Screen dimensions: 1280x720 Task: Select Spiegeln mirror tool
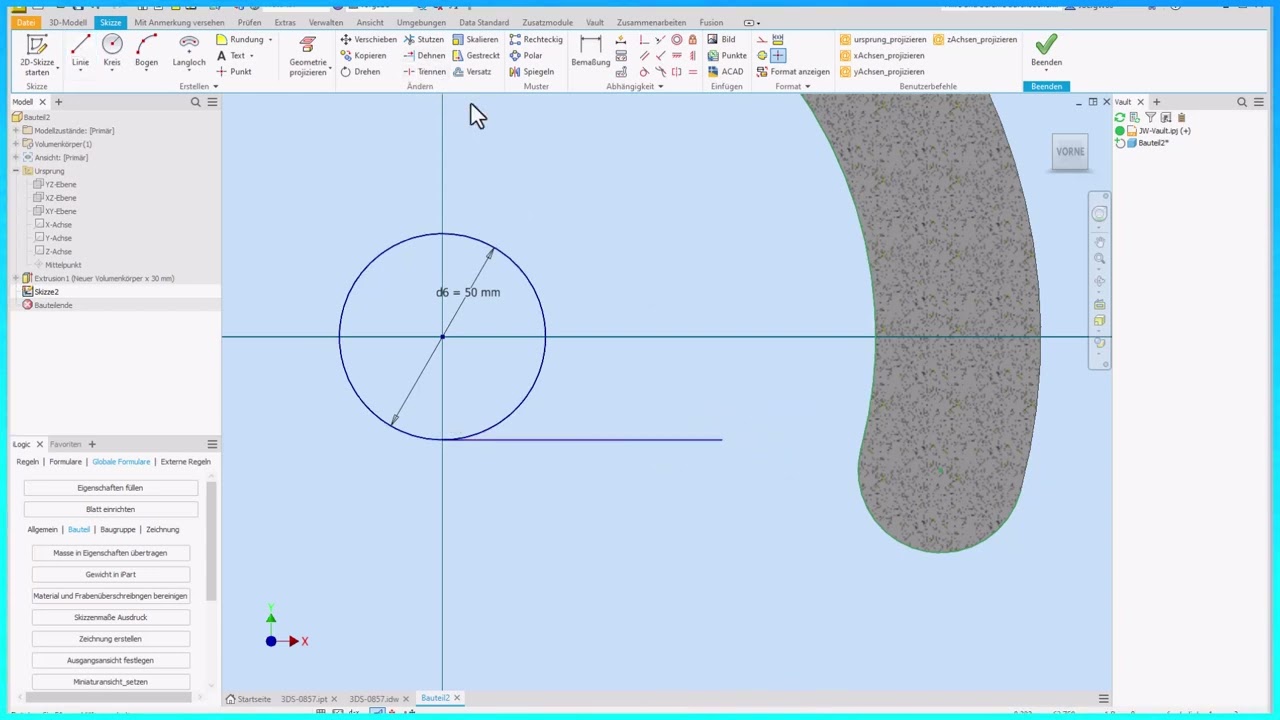pyautogui.click(x=532, y=72)
